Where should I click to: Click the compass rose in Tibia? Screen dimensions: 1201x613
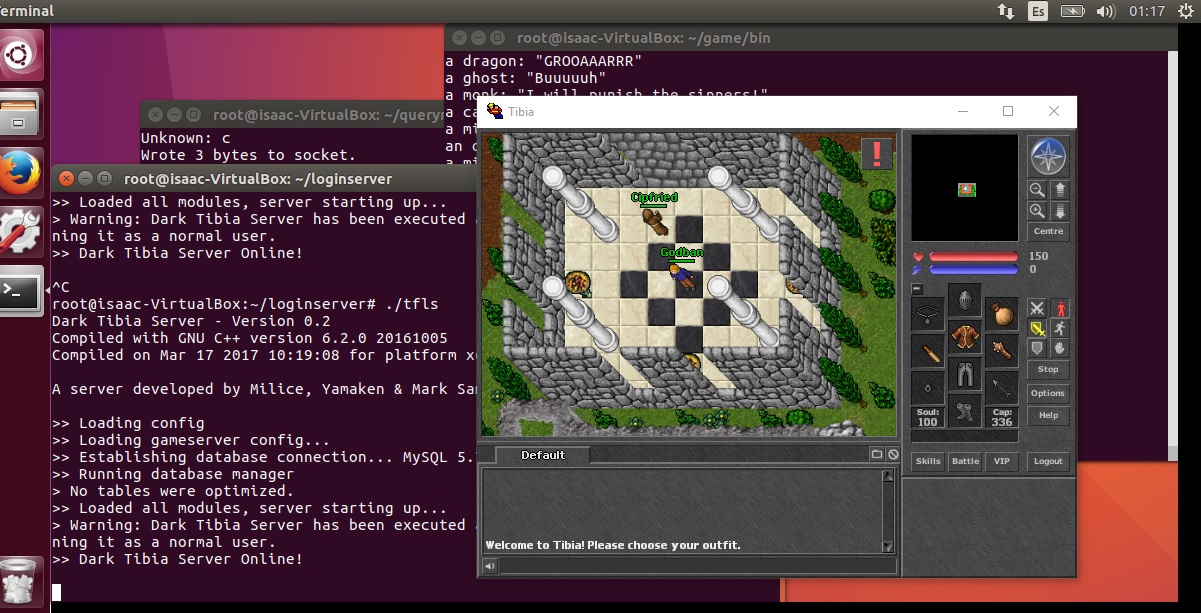pyautogui.click(x=1048, y=156)
